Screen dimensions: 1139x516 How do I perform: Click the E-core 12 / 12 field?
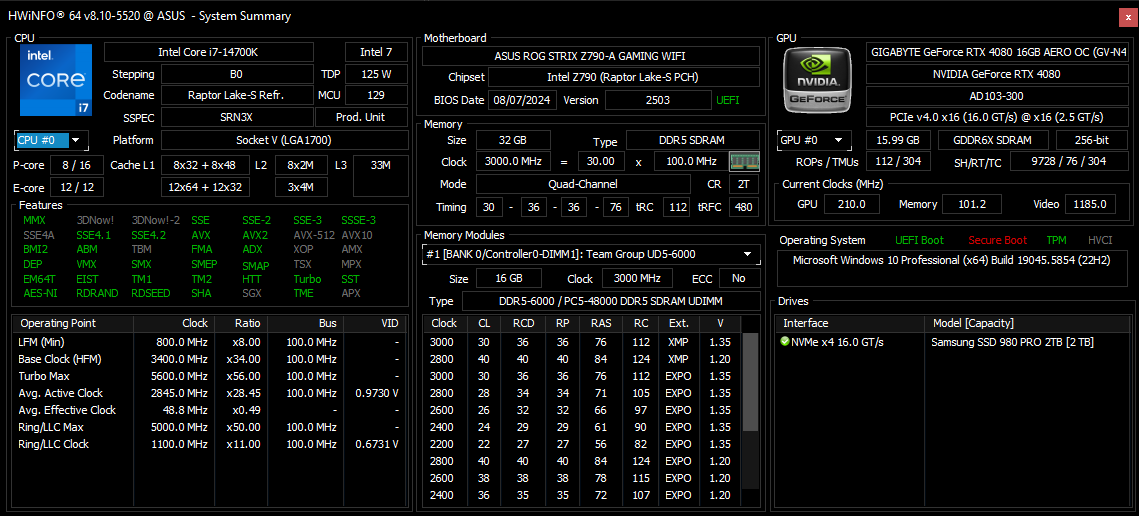[76, 188]
